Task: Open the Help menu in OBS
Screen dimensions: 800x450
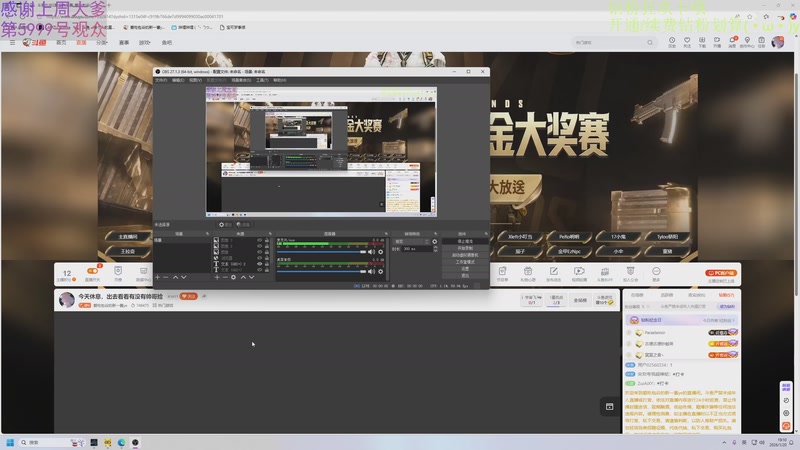Action: pos(280,80)
